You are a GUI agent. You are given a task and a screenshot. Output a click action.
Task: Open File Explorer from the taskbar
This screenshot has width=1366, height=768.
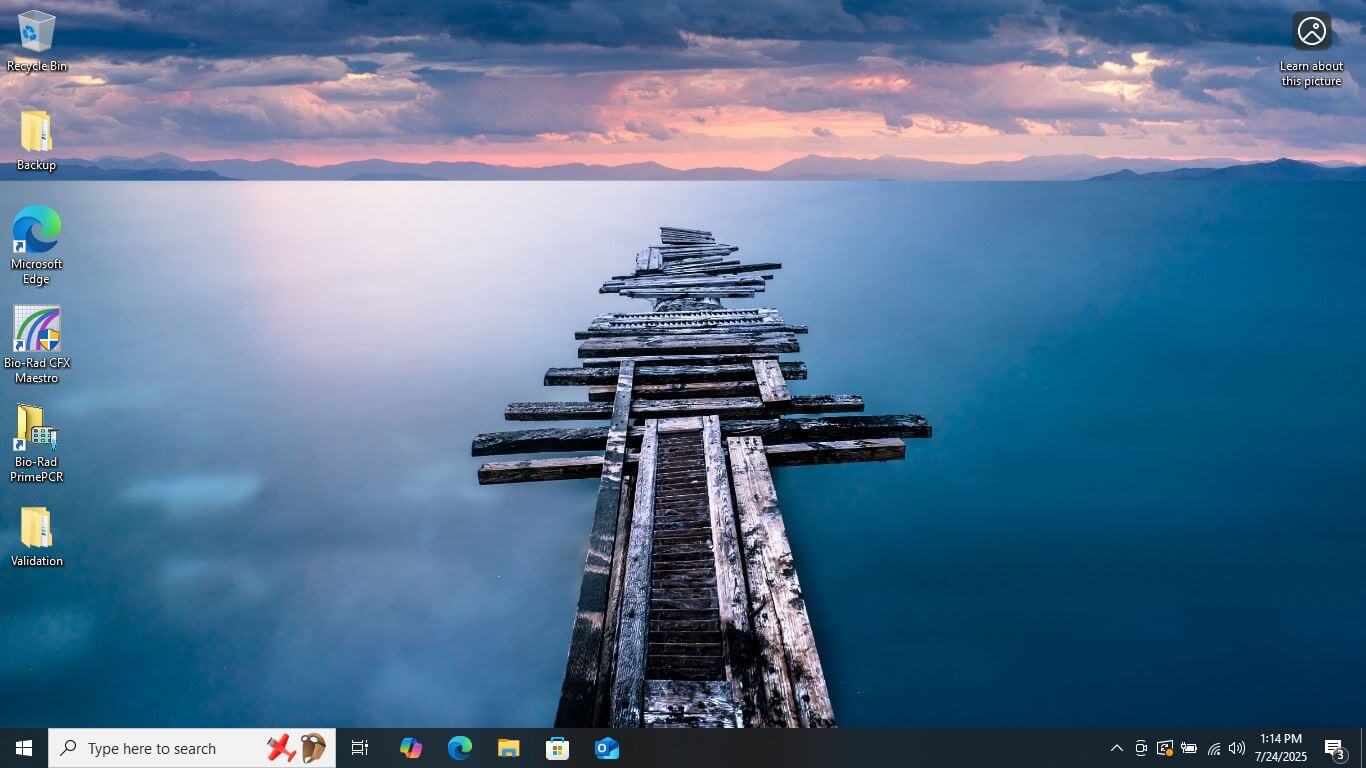point(509,748)
